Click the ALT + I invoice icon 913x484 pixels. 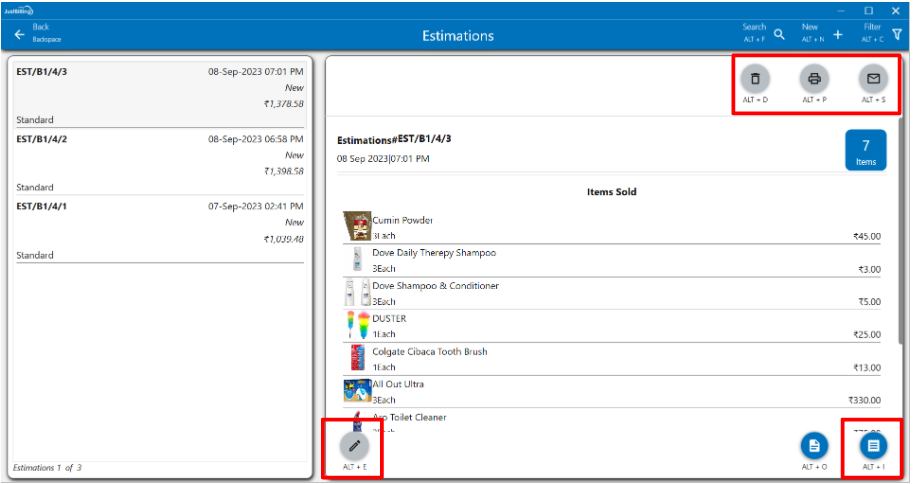tap(874, 445)
